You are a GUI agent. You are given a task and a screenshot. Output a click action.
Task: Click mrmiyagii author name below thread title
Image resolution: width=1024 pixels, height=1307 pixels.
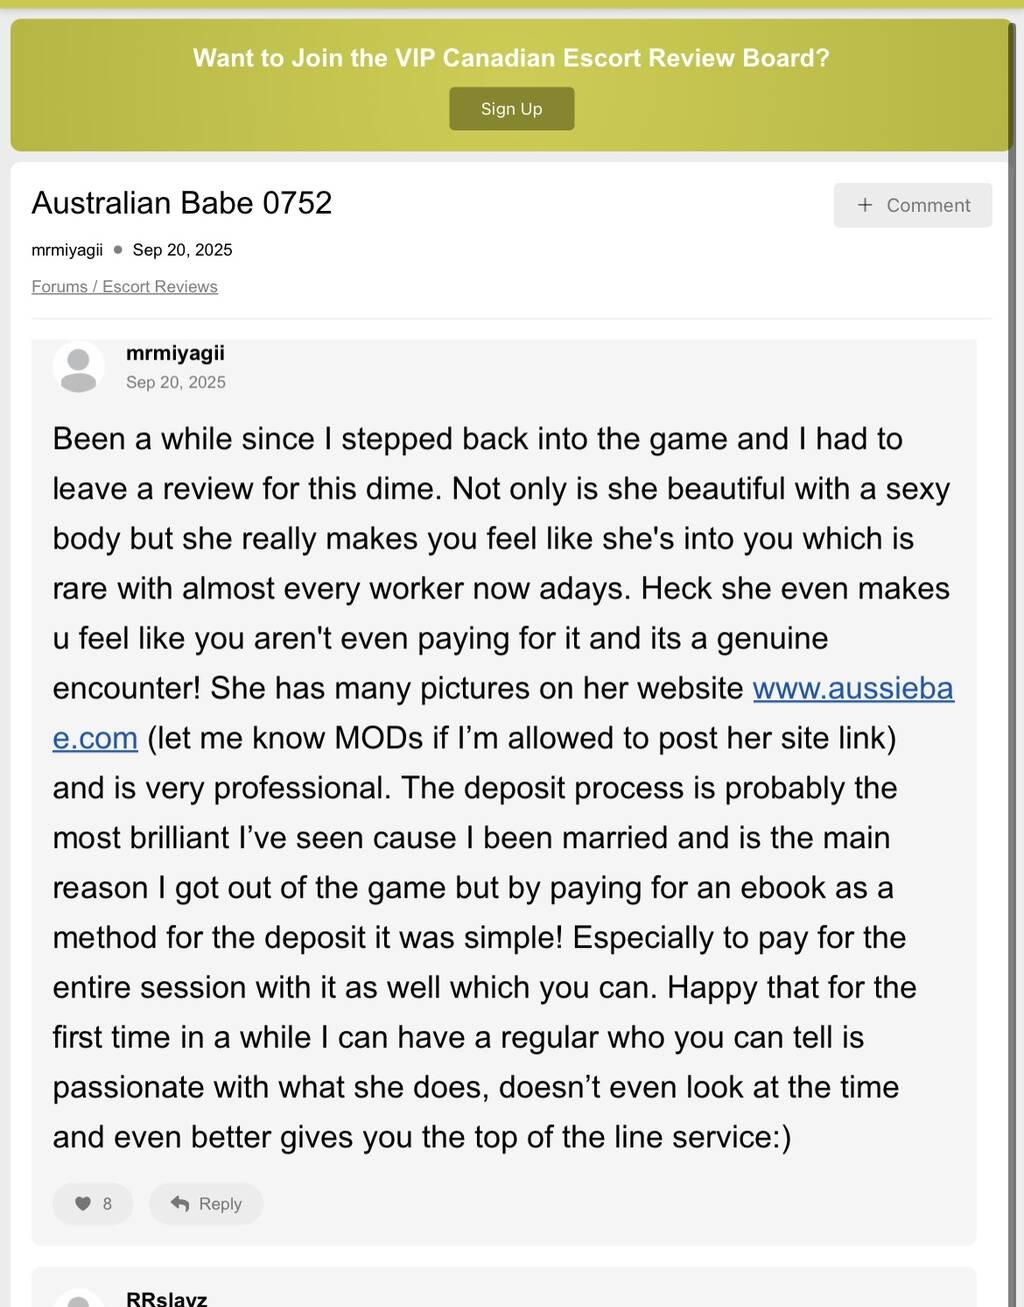67,250
